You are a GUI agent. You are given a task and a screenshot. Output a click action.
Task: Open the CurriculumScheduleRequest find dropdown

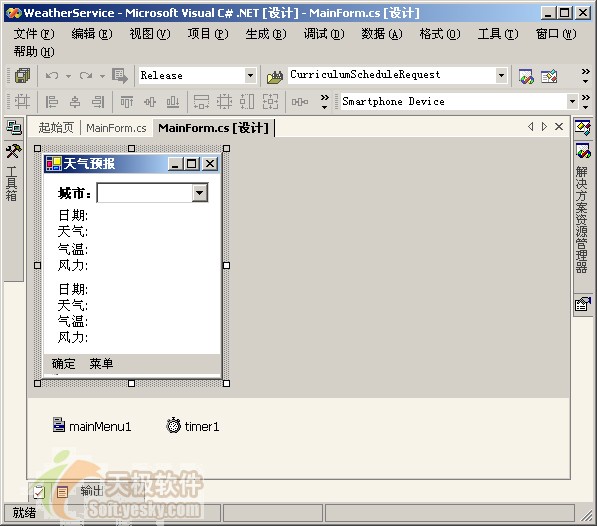tap(501, 75)
